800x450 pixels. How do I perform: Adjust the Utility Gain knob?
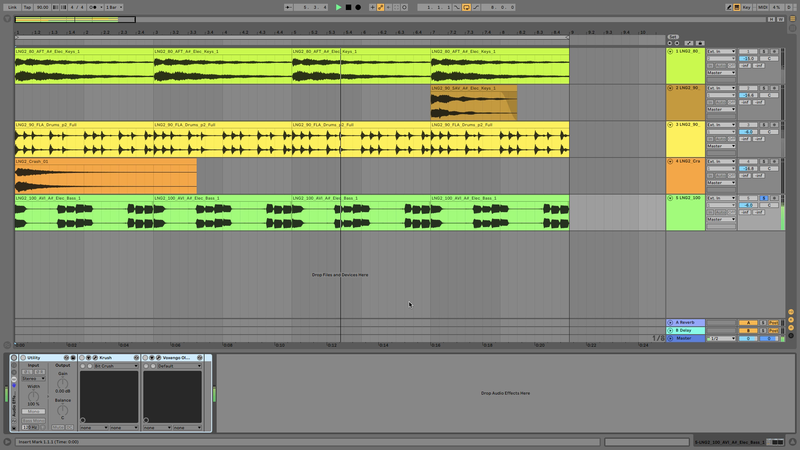62,381
